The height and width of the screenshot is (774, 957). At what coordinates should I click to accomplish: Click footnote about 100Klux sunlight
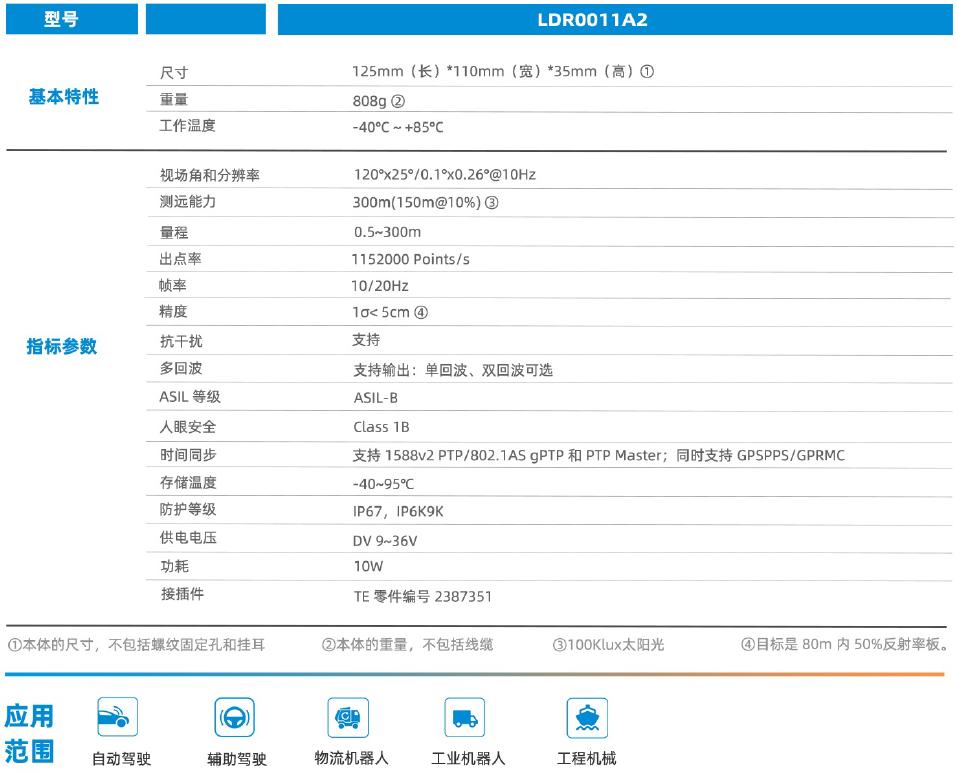pos(608,645)
